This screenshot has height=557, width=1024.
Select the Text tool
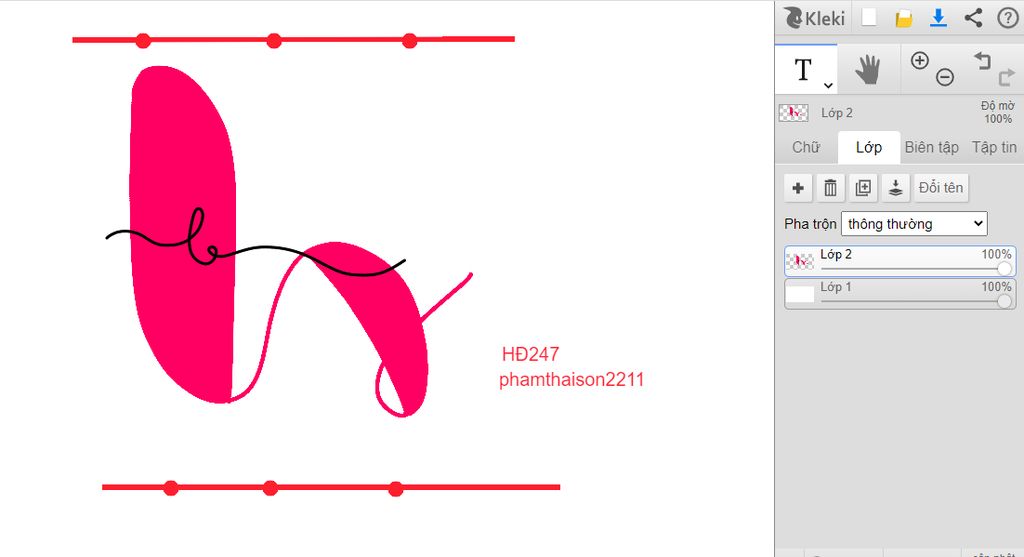[803, 69]
